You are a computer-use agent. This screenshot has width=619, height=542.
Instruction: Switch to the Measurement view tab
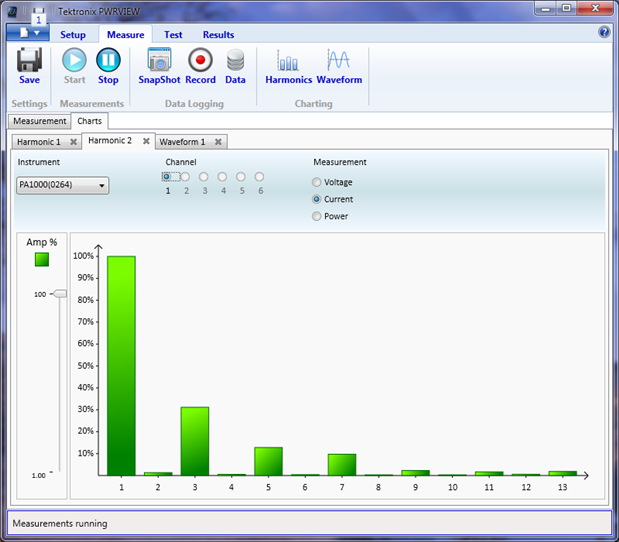[x=40, y=121]
